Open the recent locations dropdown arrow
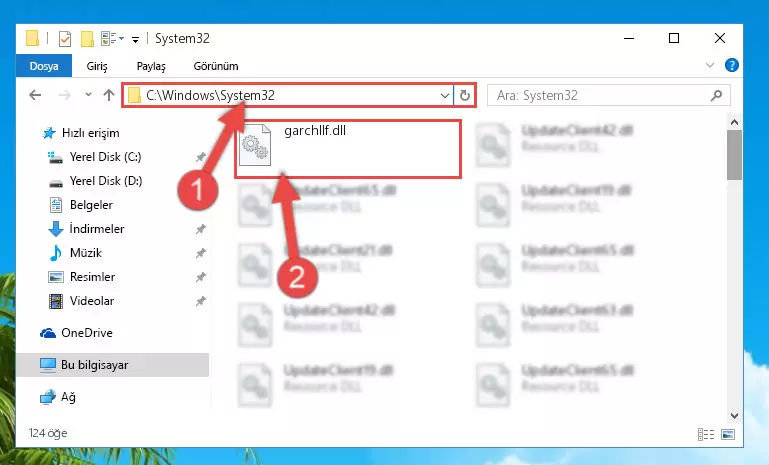 (88, 94)
